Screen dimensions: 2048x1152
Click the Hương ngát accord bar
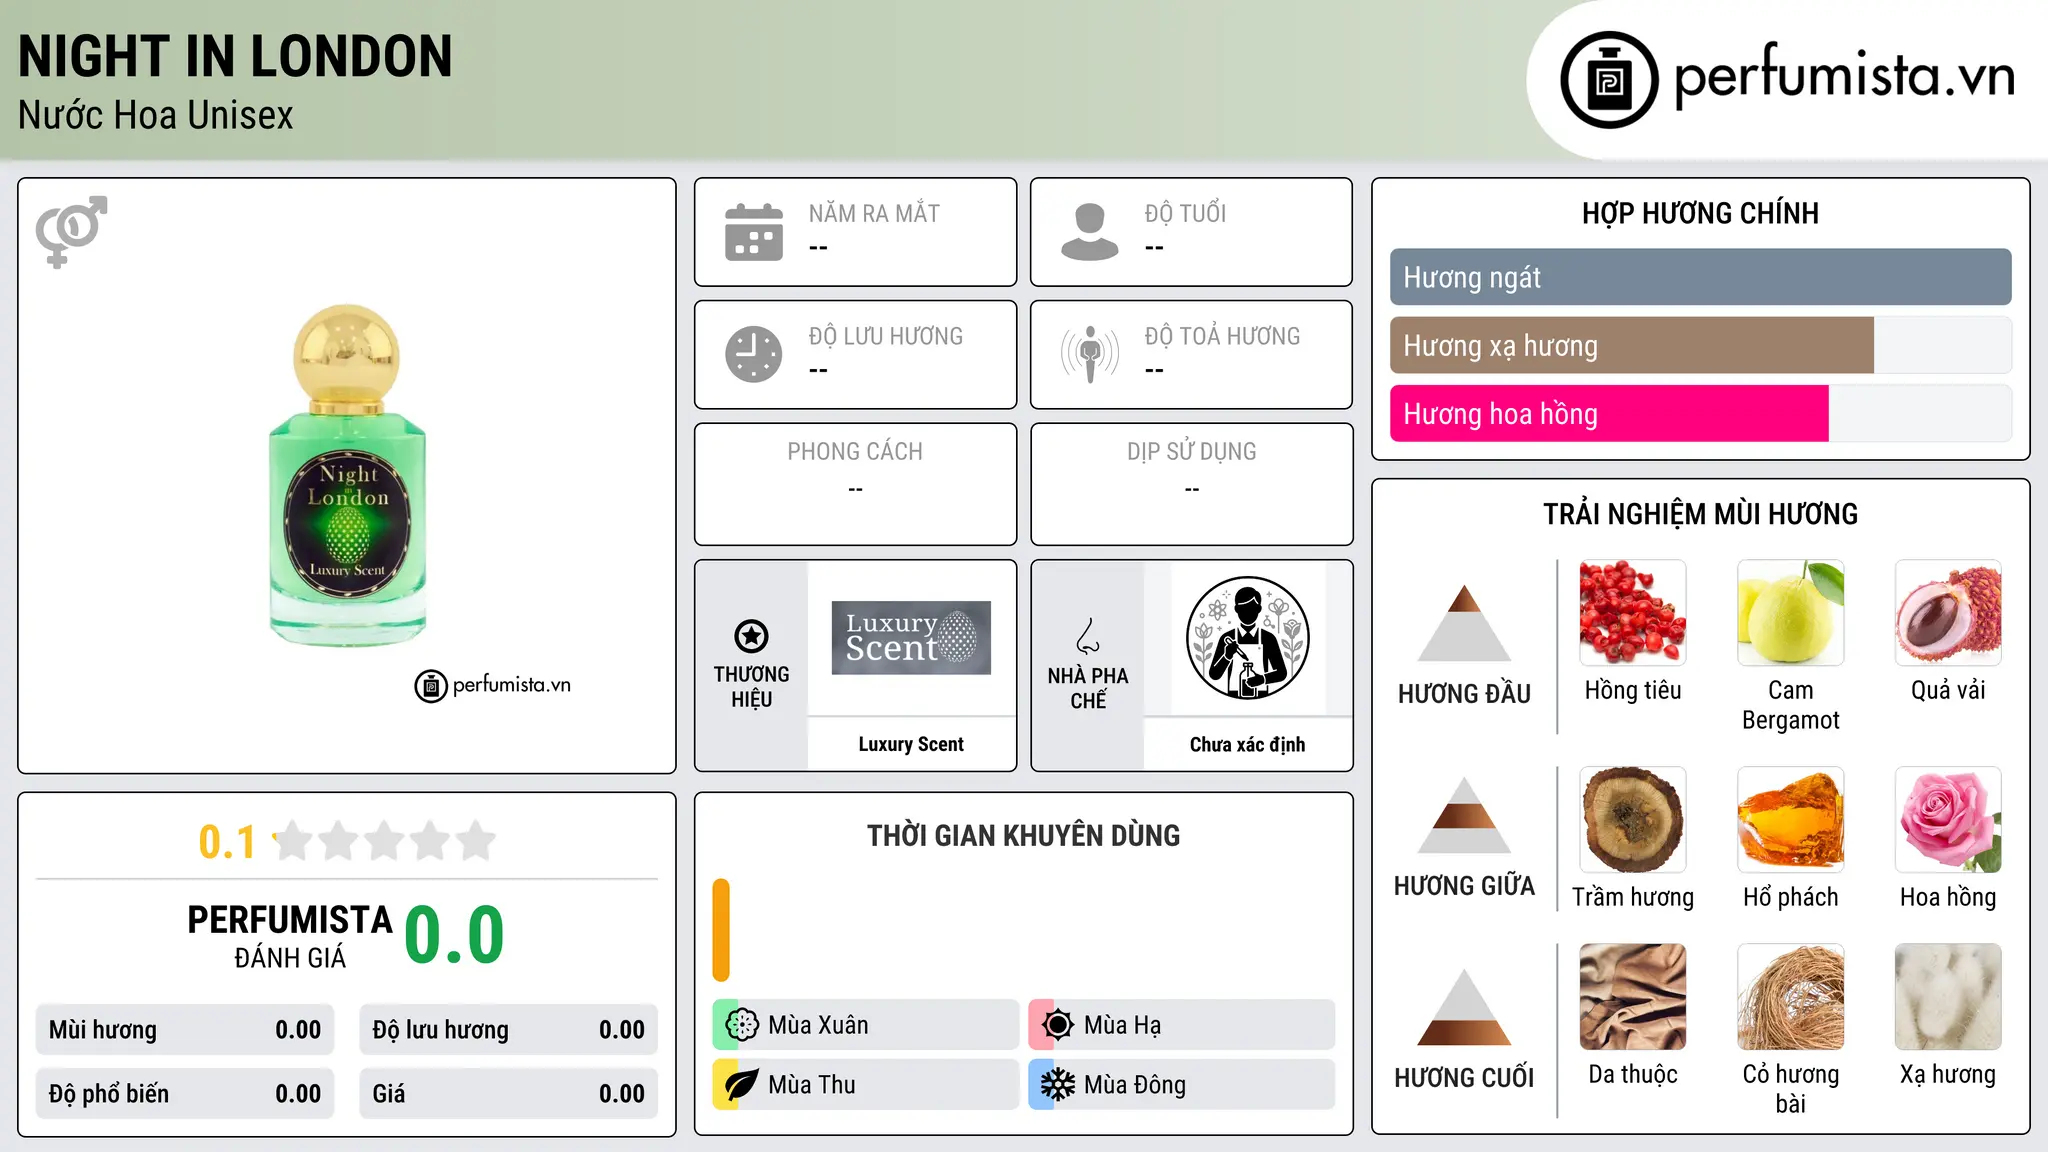(x=1701, y=277)
